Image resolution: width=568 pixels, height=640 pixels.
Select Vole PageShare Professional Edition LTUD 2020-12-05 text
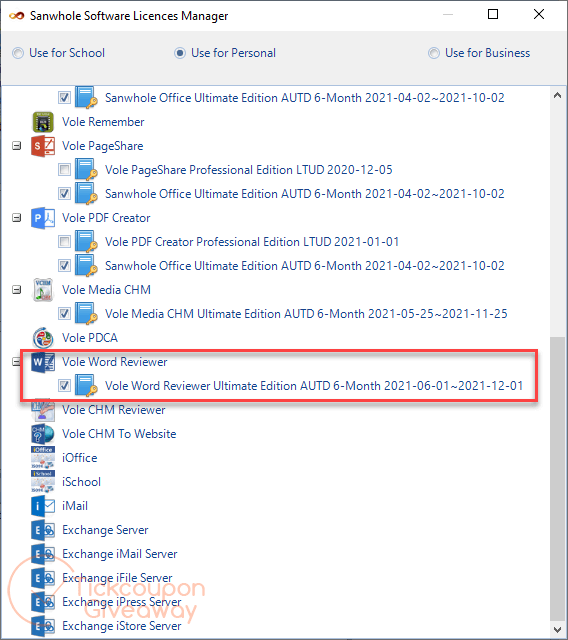pos(248,170)
